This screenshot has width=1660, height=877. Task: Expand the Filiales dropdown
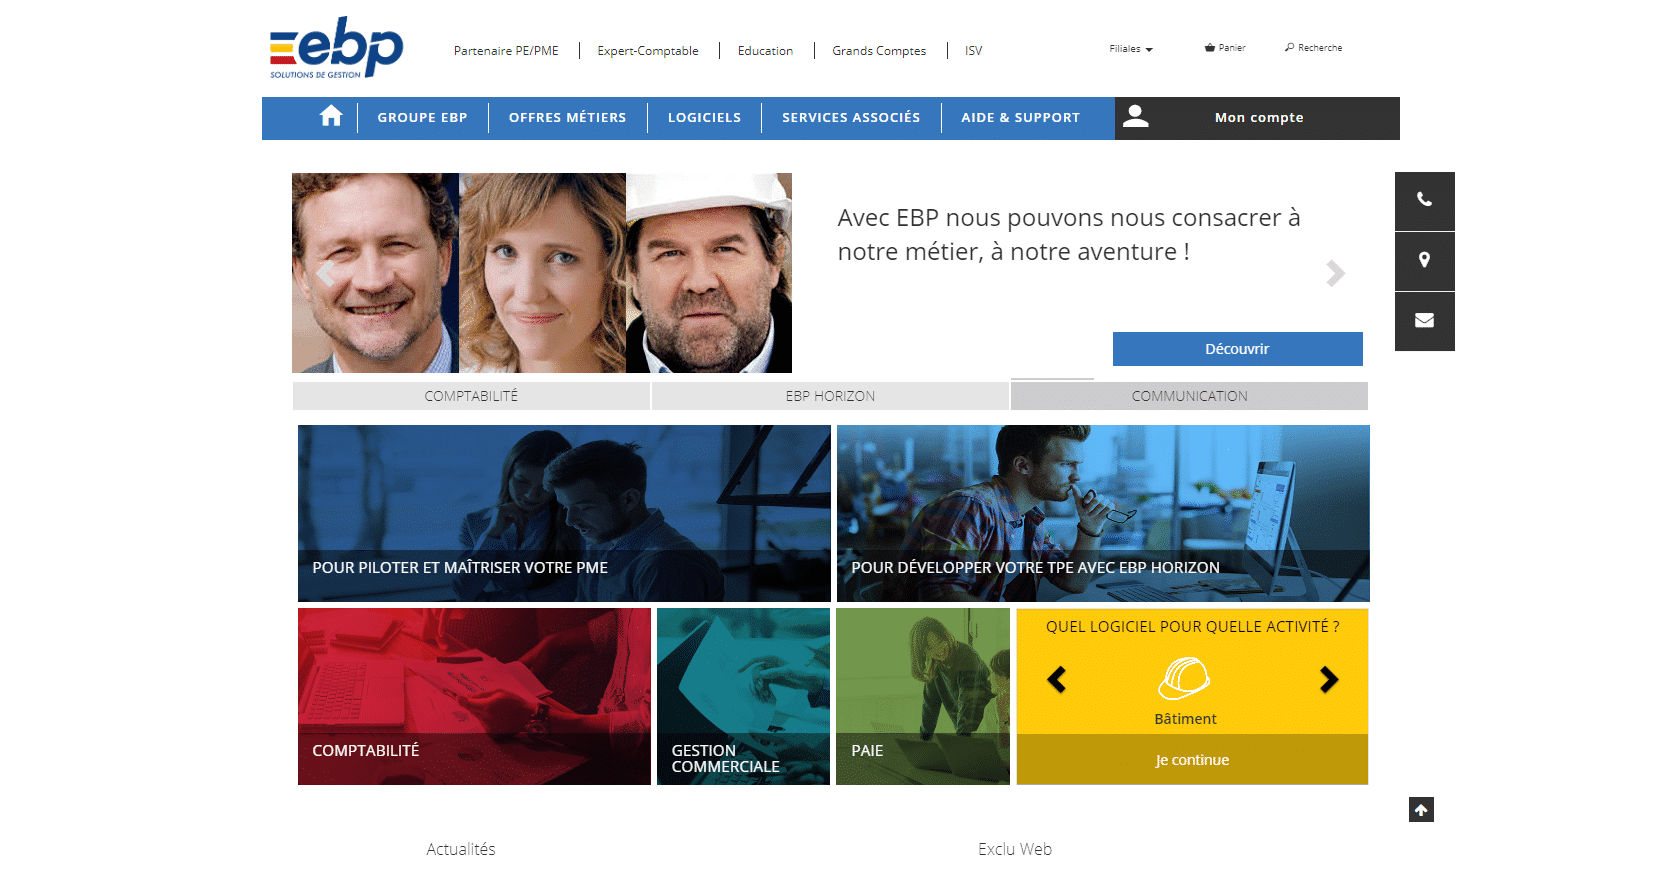[1131, 49]
